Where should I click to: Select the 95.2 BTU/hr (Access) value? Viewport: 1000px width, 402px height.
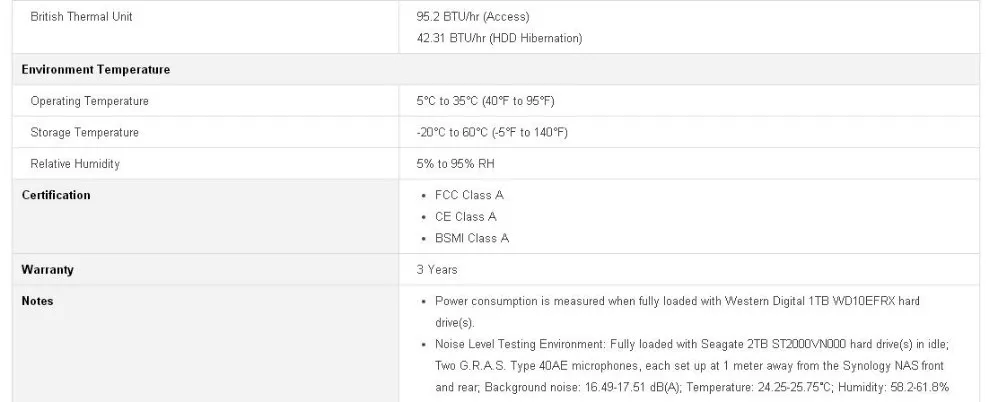473,17
